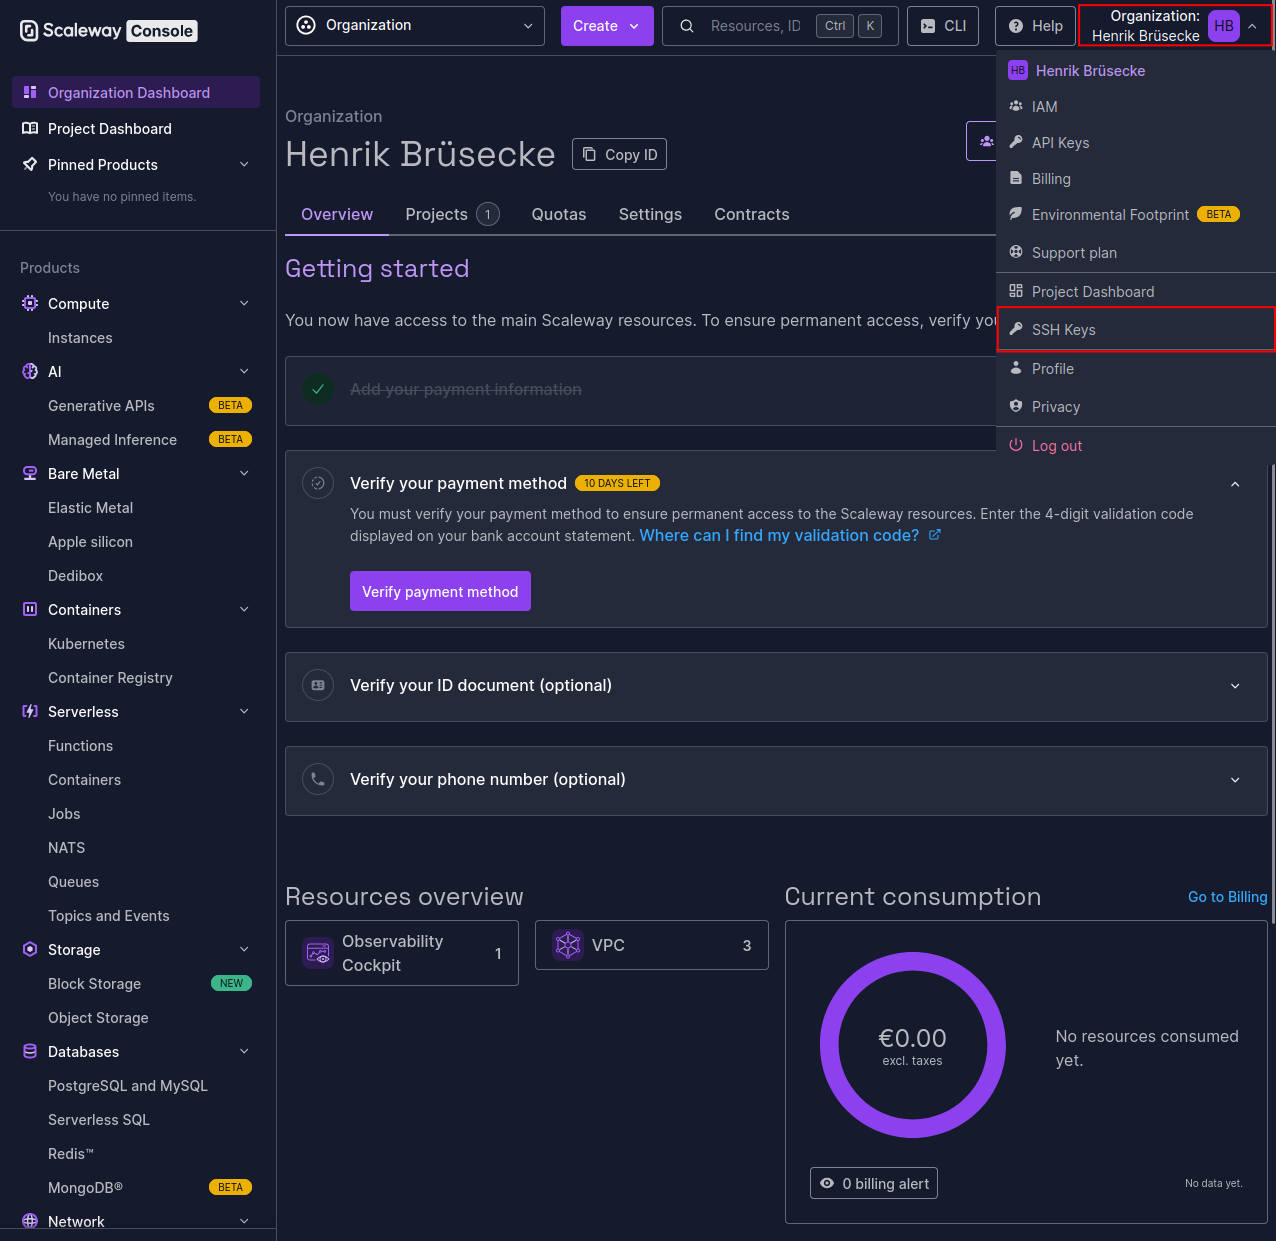Screen dimensions: 1276x1241
Task: Click the Go to Billing link
Action: (x=1227, y=897)
